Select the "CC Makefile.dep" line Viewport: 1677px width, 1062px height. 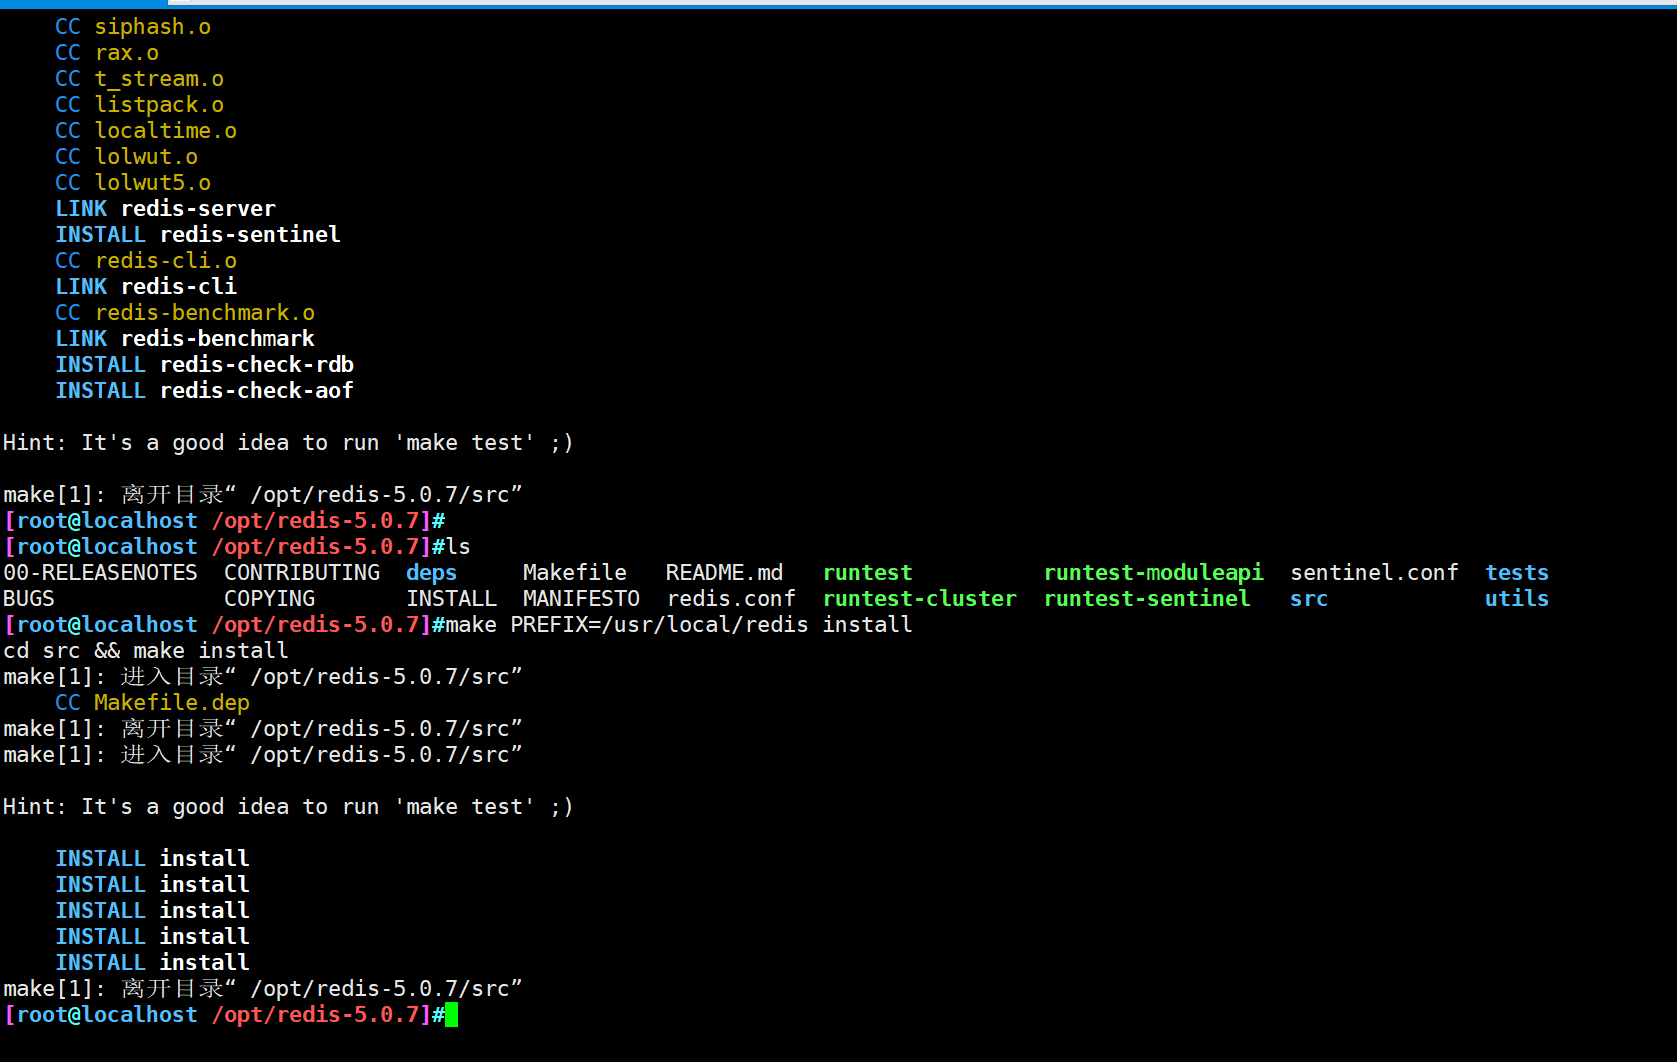click(153, 703)
